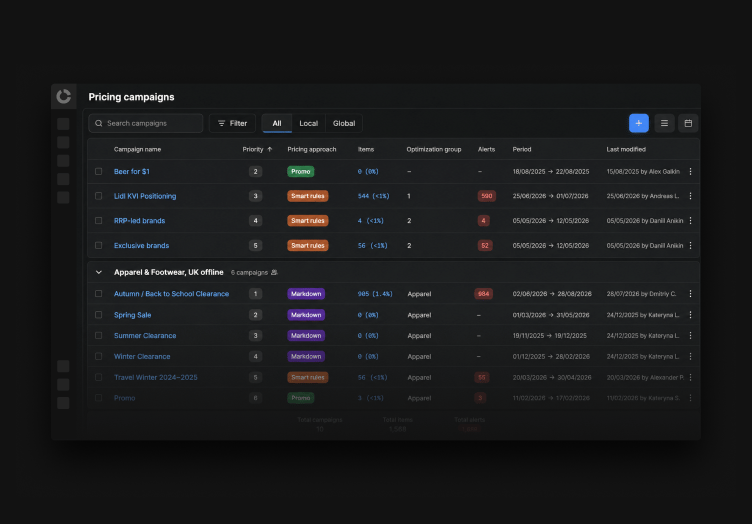
Task: Click the 6 campaigns count label
Action: (249, 272)
